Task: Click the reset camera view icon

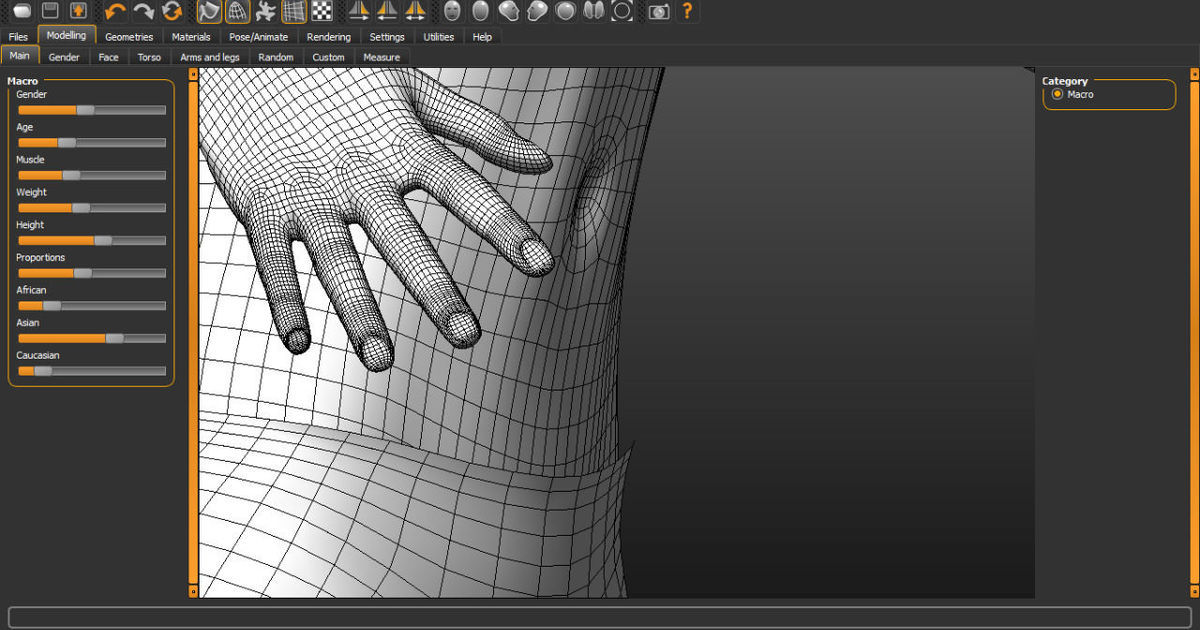Action: (x=622, y=12)
